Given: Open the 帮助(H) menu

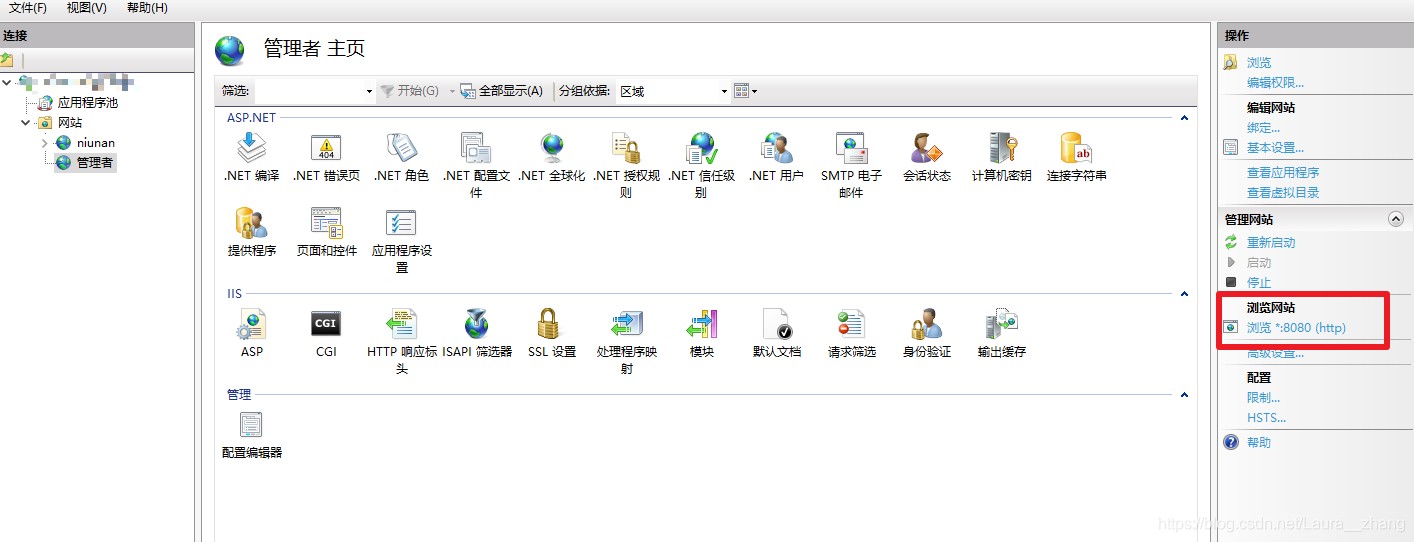Looking at the screenshot, I should pyautogui.click(x=147, y=8).
